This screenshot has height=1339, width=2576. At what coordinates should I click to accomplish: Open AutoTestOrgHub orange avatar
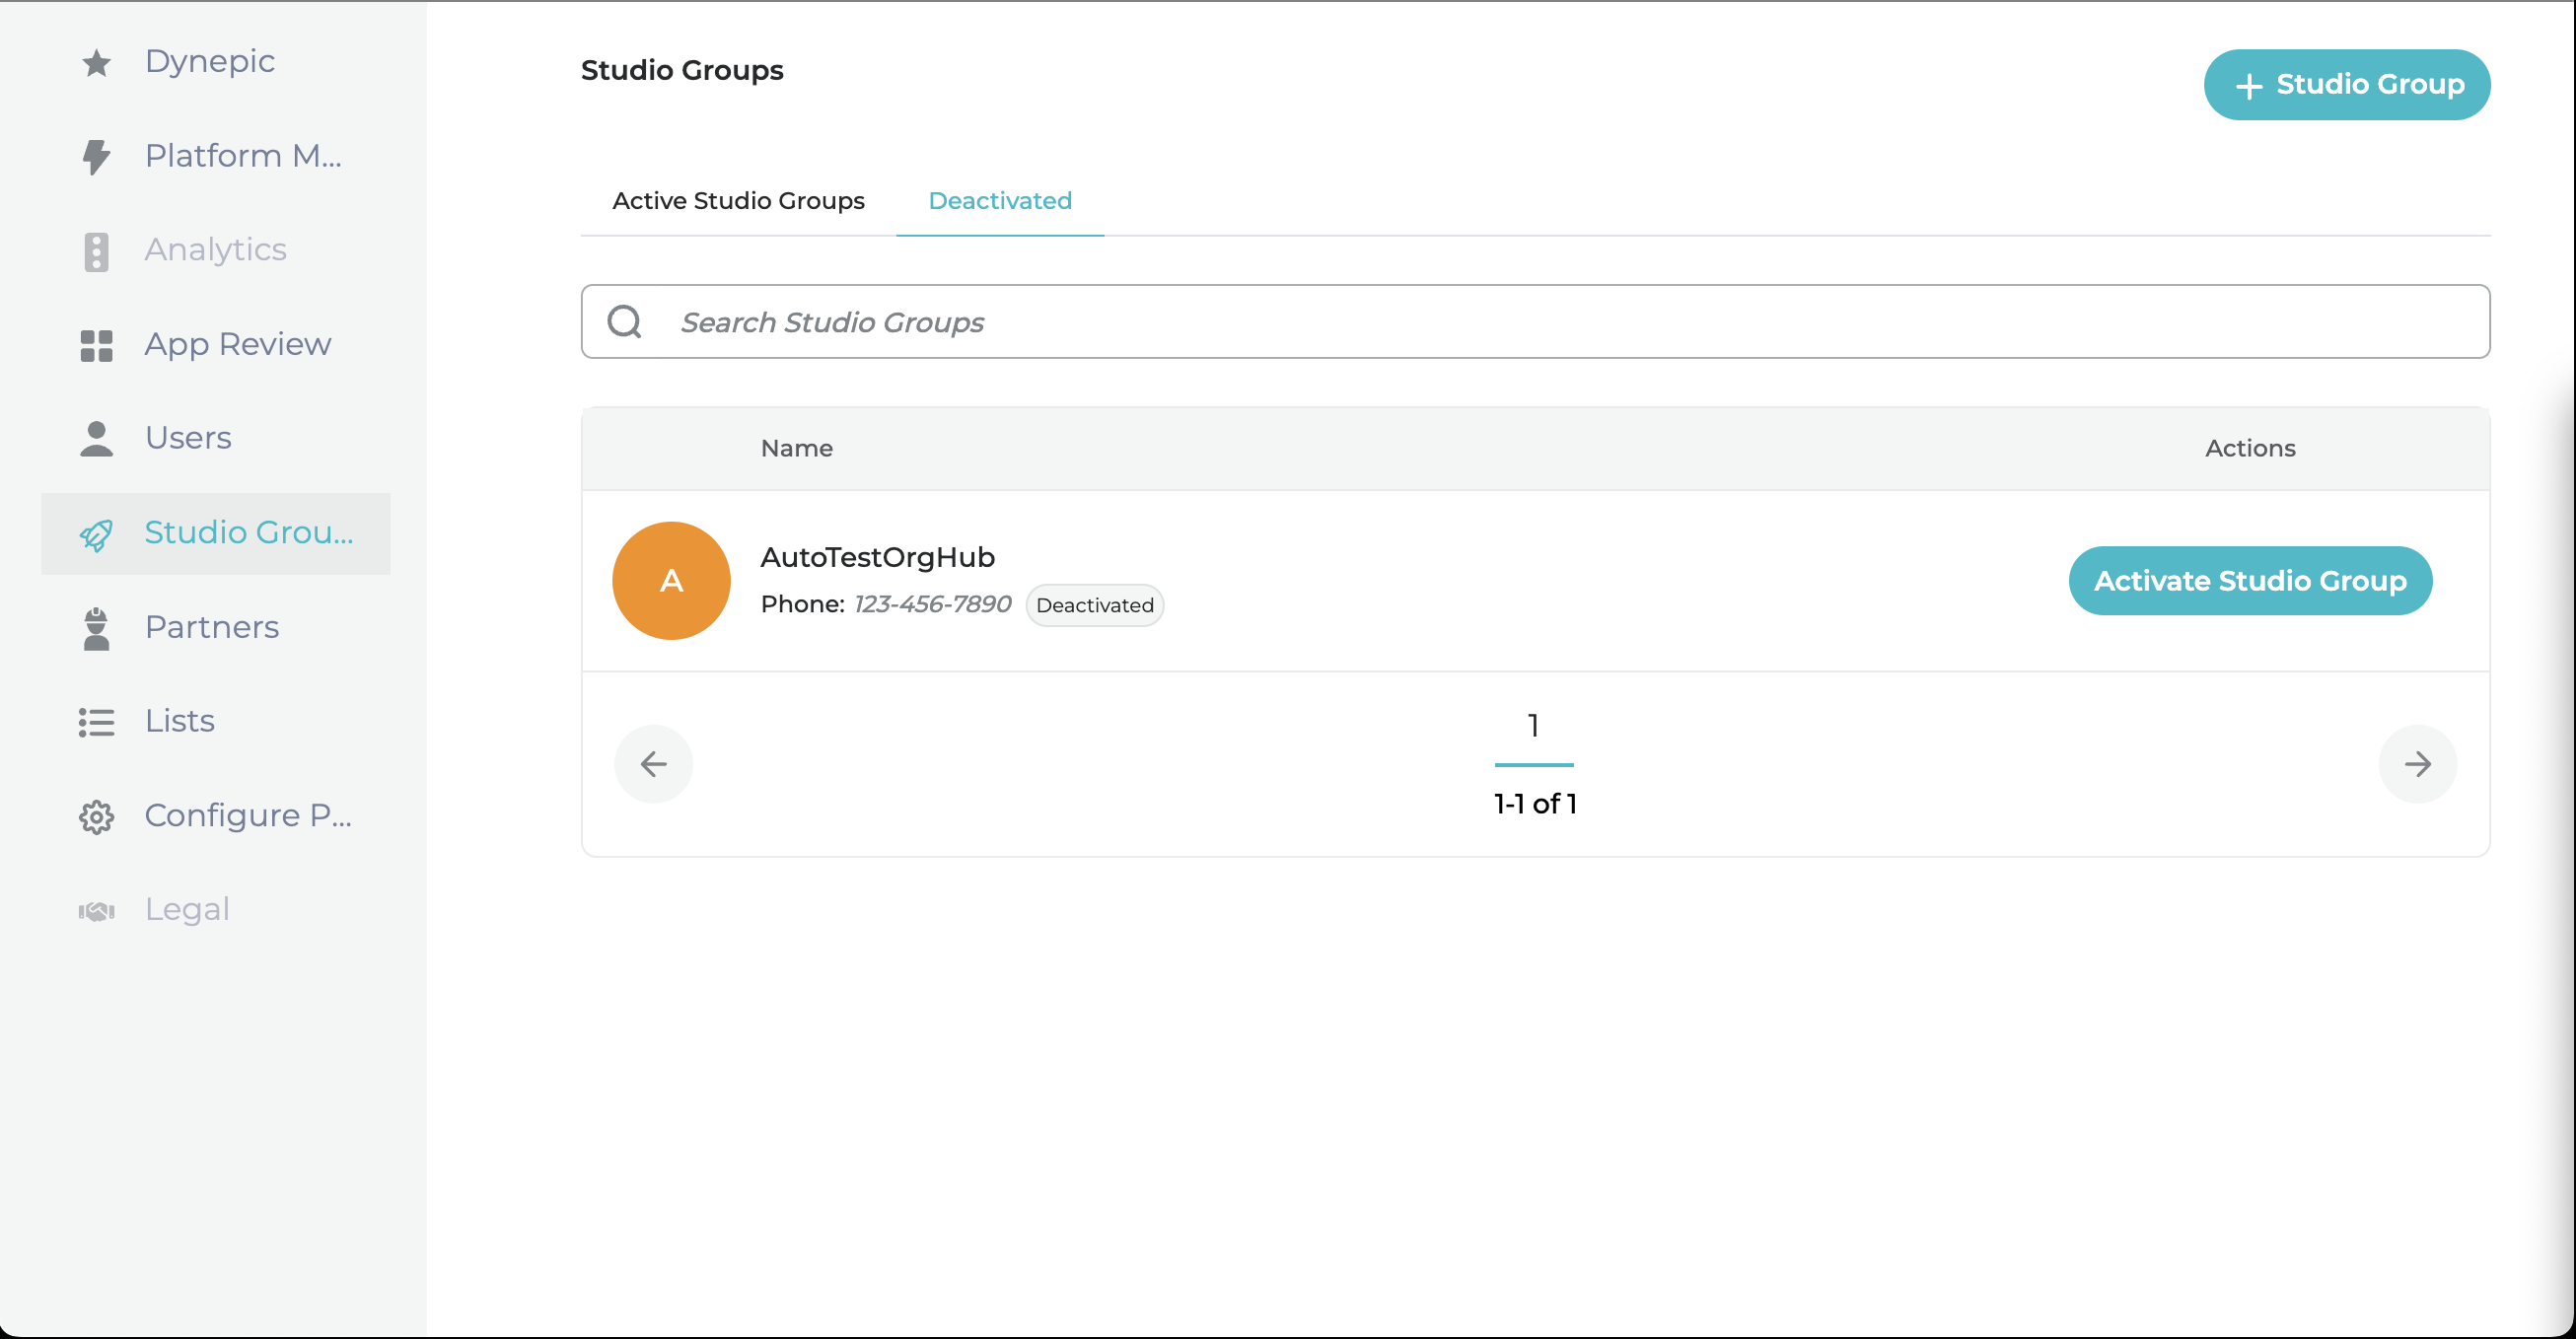pos(671,581)
